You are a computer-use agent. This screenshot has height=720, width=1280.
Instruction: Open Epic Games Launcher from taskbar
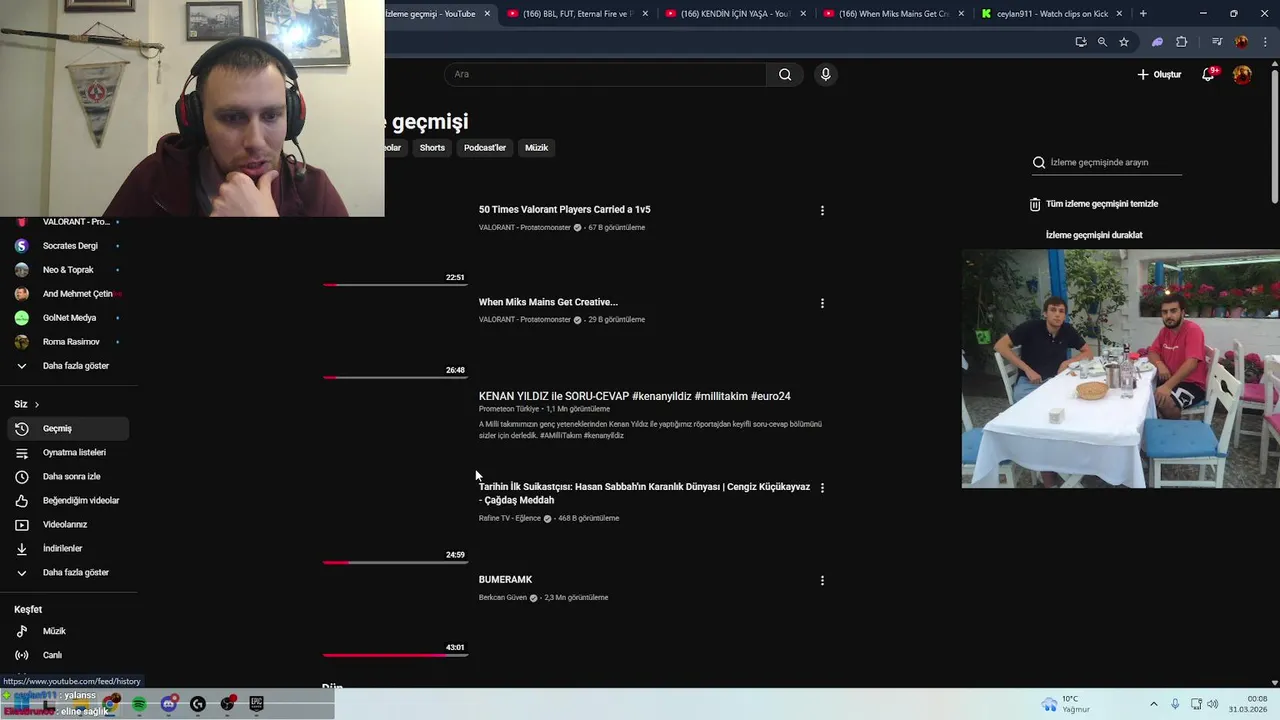point(256,704)
